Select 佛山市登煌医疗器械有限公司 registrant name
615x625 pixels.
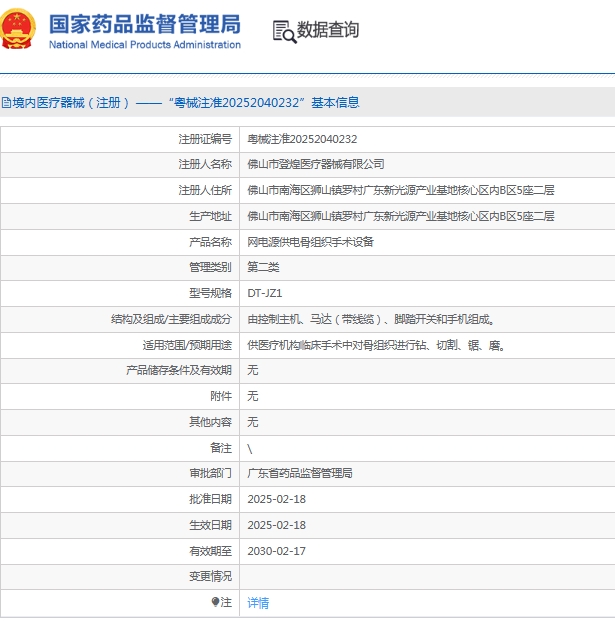tap(316, 164)
